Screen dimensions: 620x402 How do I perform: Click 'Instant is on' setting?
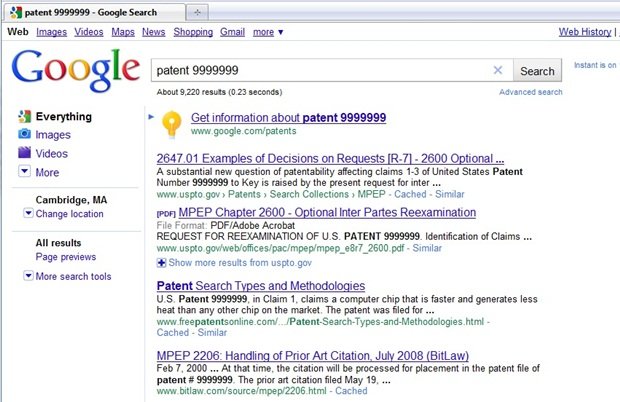pyautogui.click(x=595, y=65)
